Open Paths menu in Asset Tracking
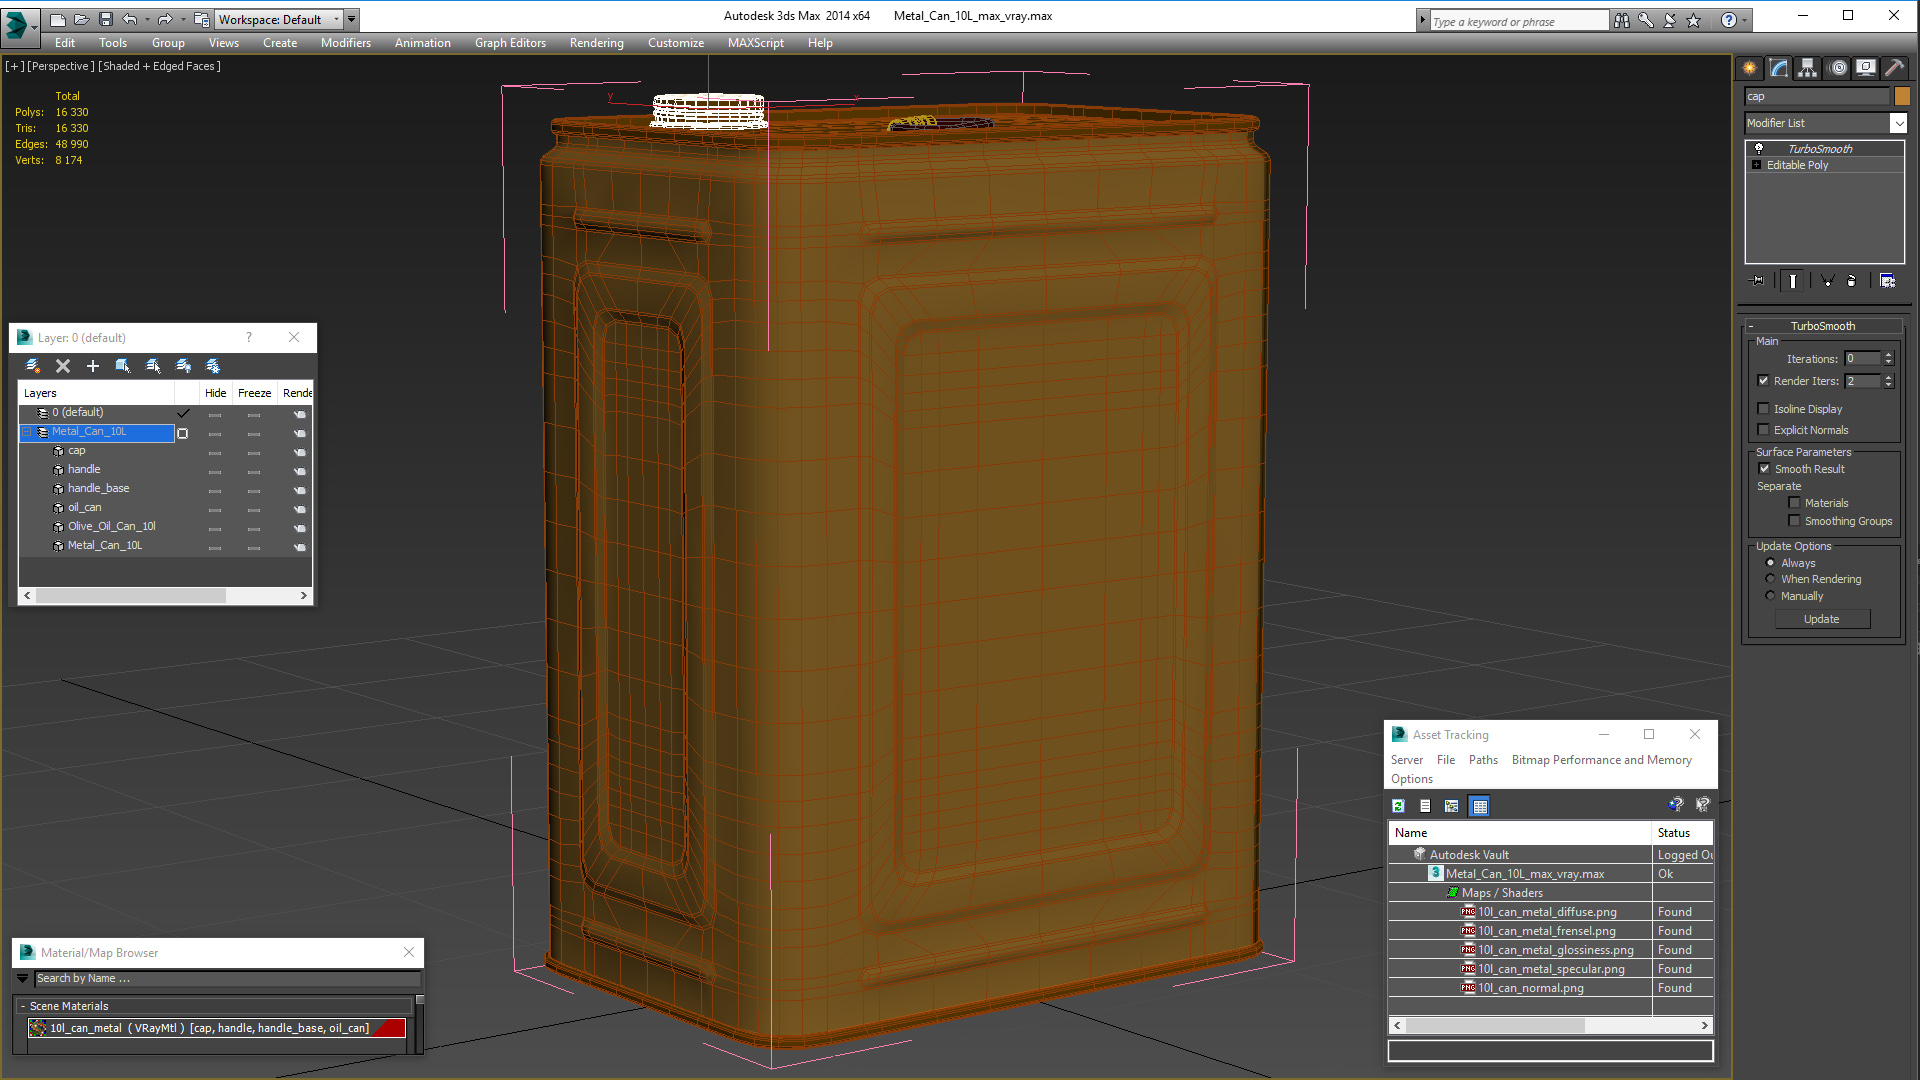1920x1080 pixels. coord(1483,760)
